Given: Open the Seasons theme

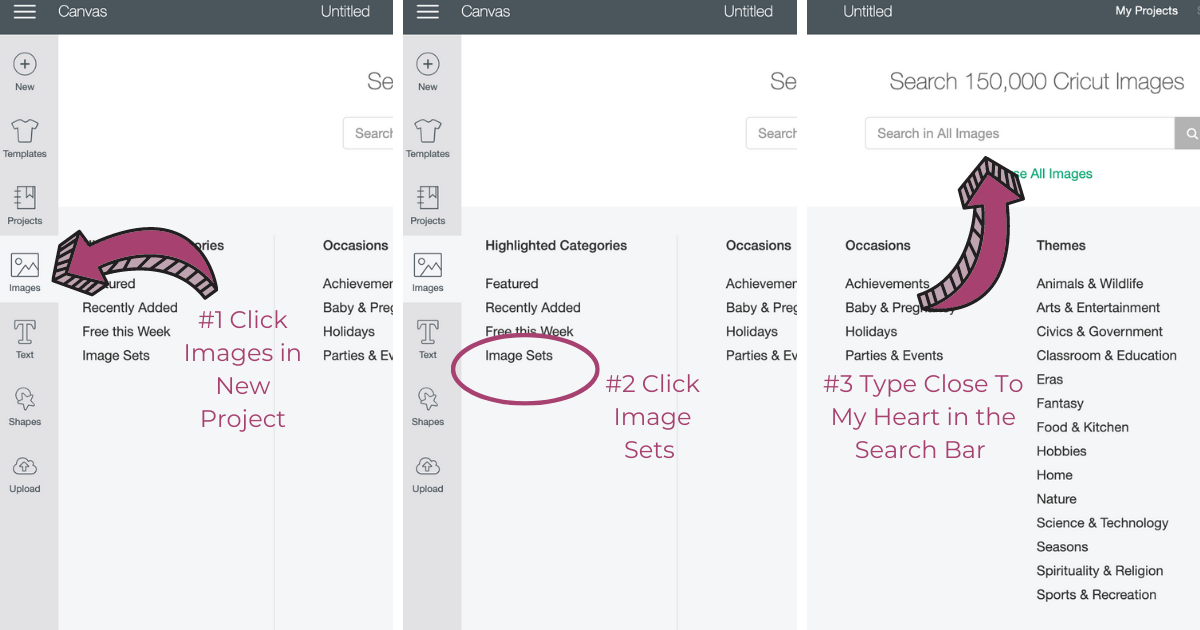Looking at the screenshot, I should pyautogui.click(x=1062, y=548).
